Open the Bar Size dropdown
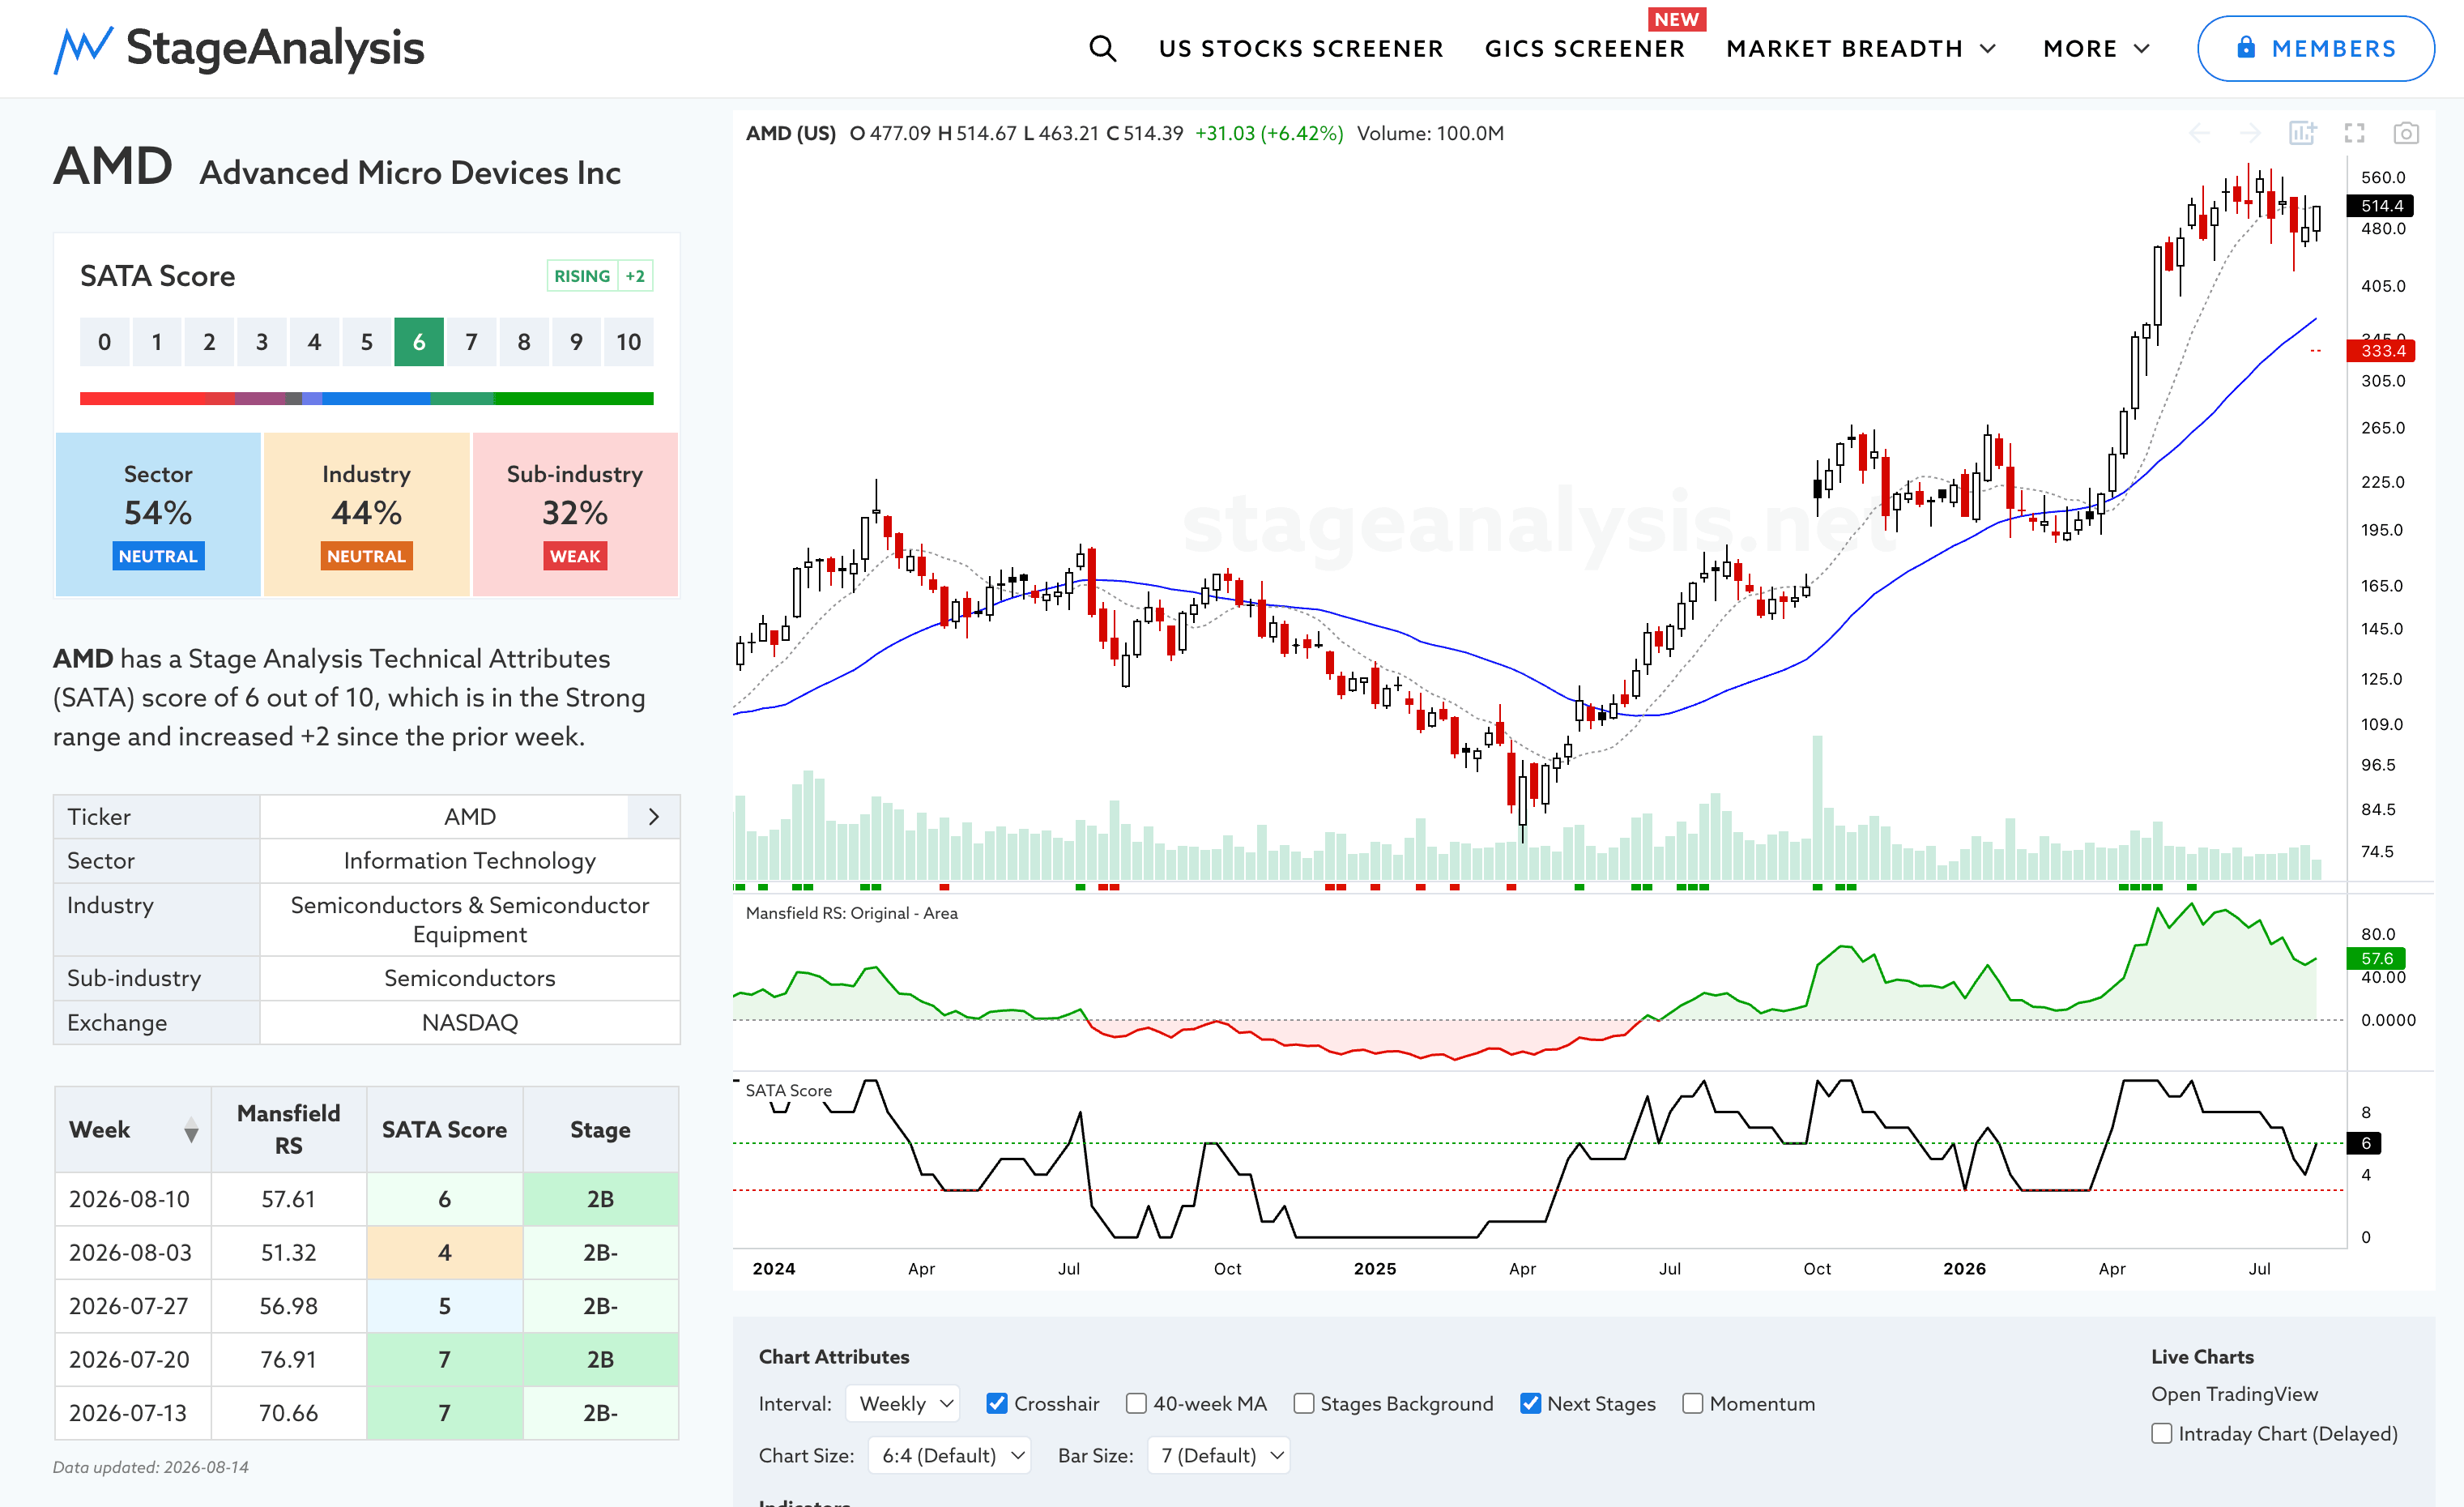2464x1507 pixels. pos(1219,1455)
